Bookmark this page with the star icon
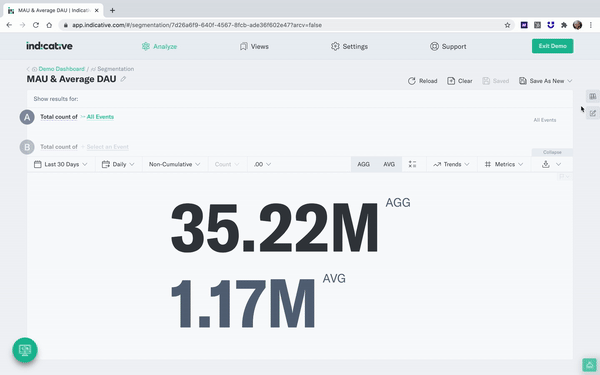The image size is (600, 375). [507, 25]
